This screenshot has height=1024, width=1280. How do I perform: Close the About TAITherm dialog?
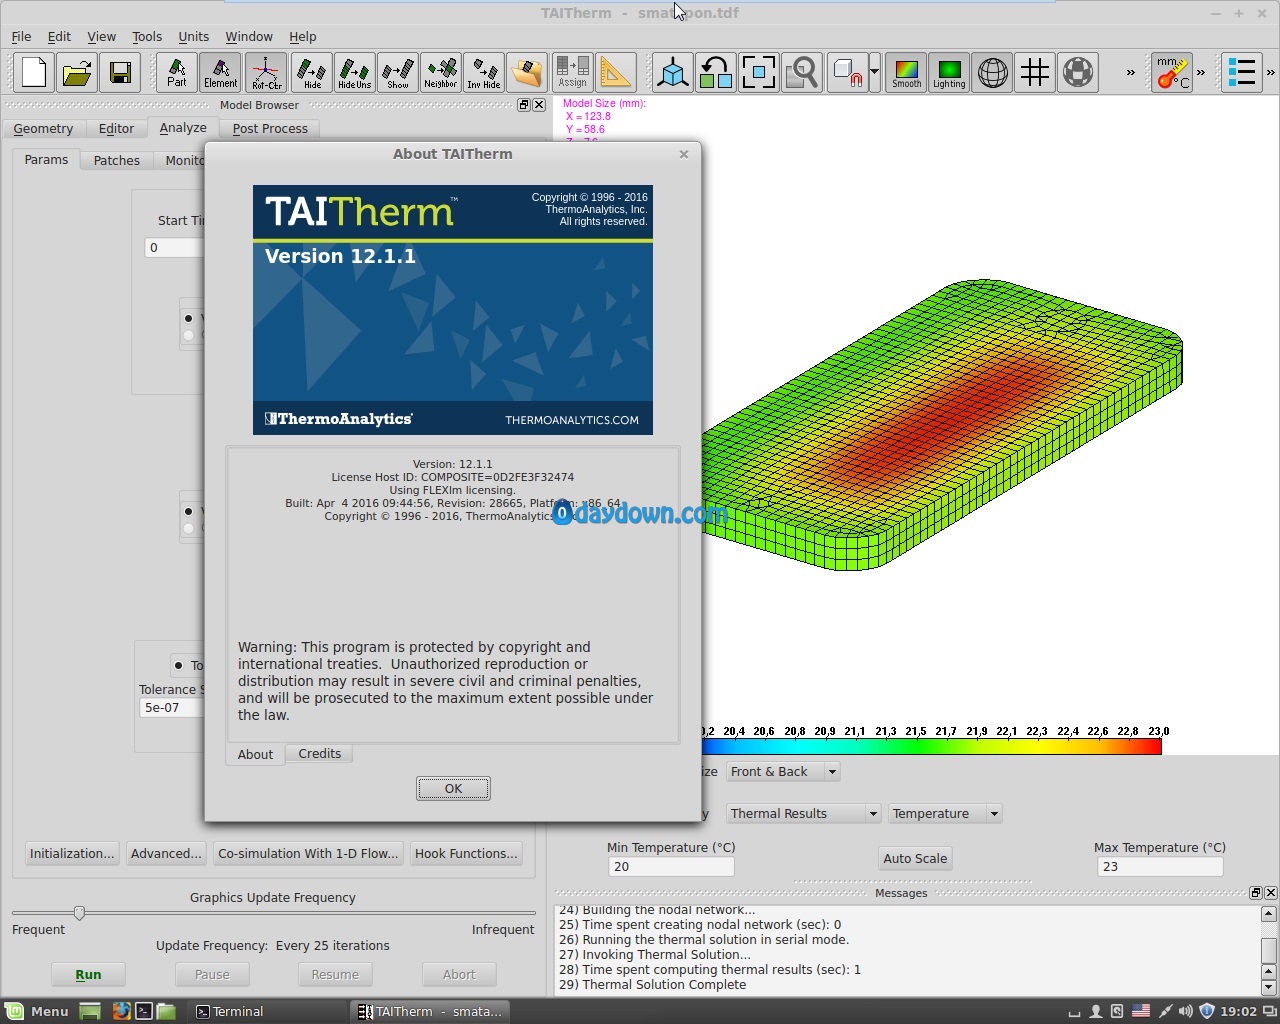684,154
